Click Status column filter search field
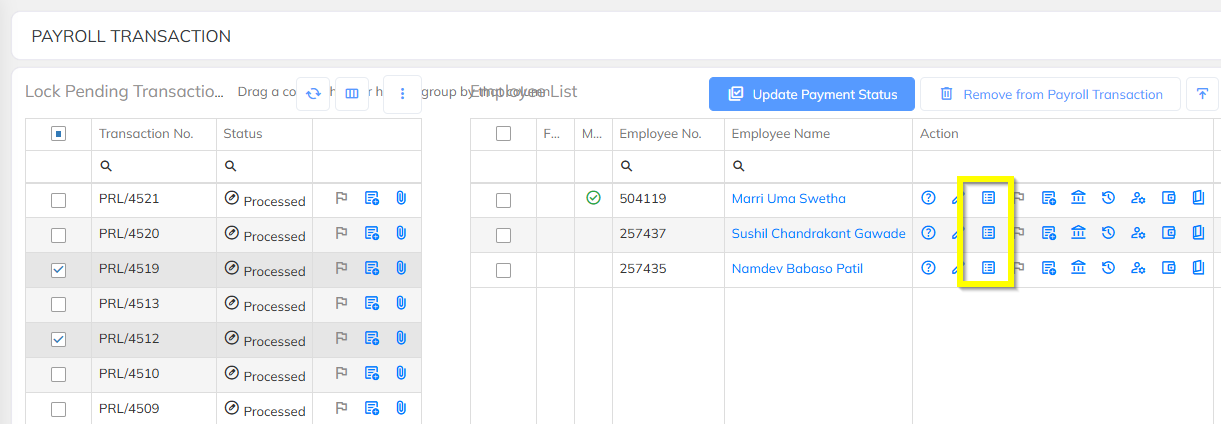Viewport: 1221px width, 424px height. pos(264,165)
